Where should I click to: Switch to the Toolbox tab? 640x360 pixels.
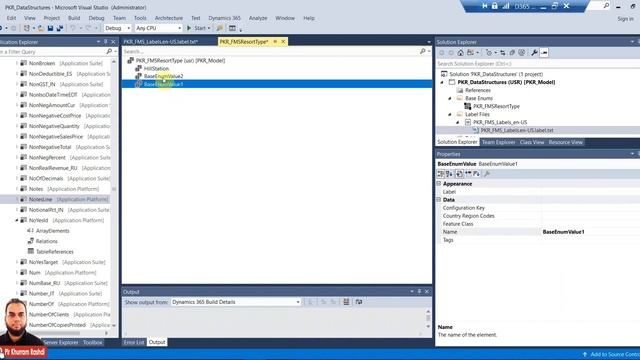coord(93,342)
